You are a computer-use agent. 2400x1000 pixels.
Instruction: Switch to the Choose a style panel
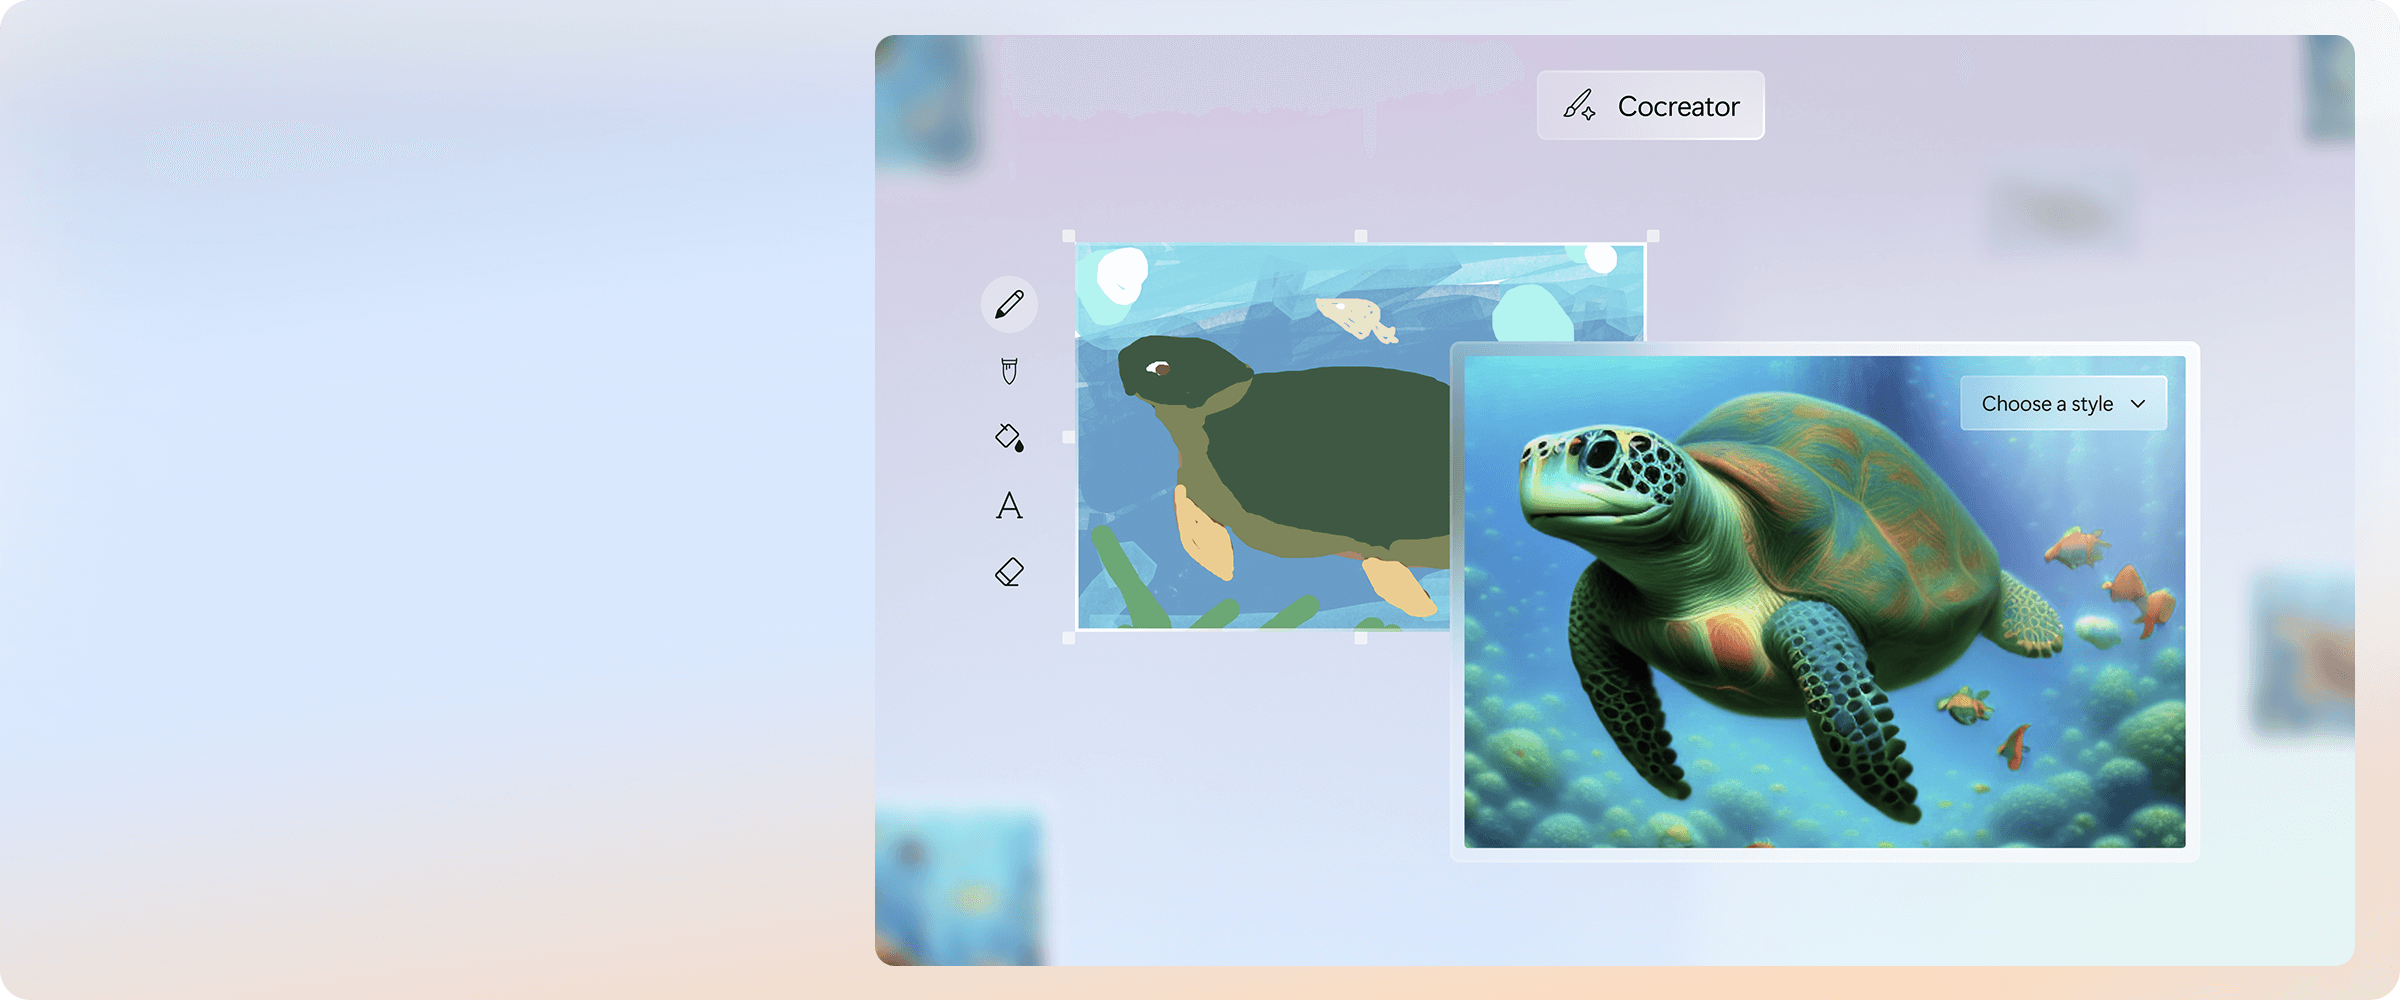(x=2062, y=403)
